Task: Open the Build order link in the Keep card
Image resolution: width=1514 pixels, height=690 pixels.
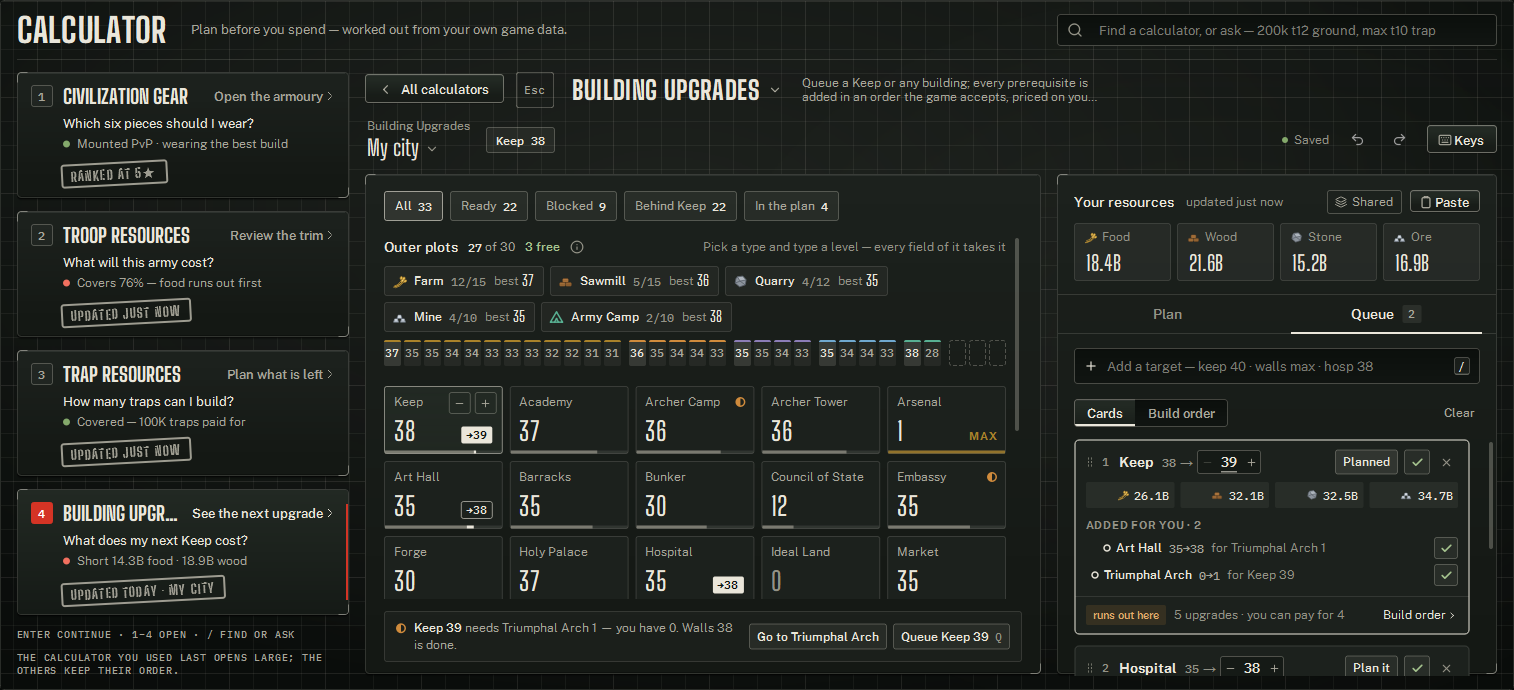Action: [1419, 615]
